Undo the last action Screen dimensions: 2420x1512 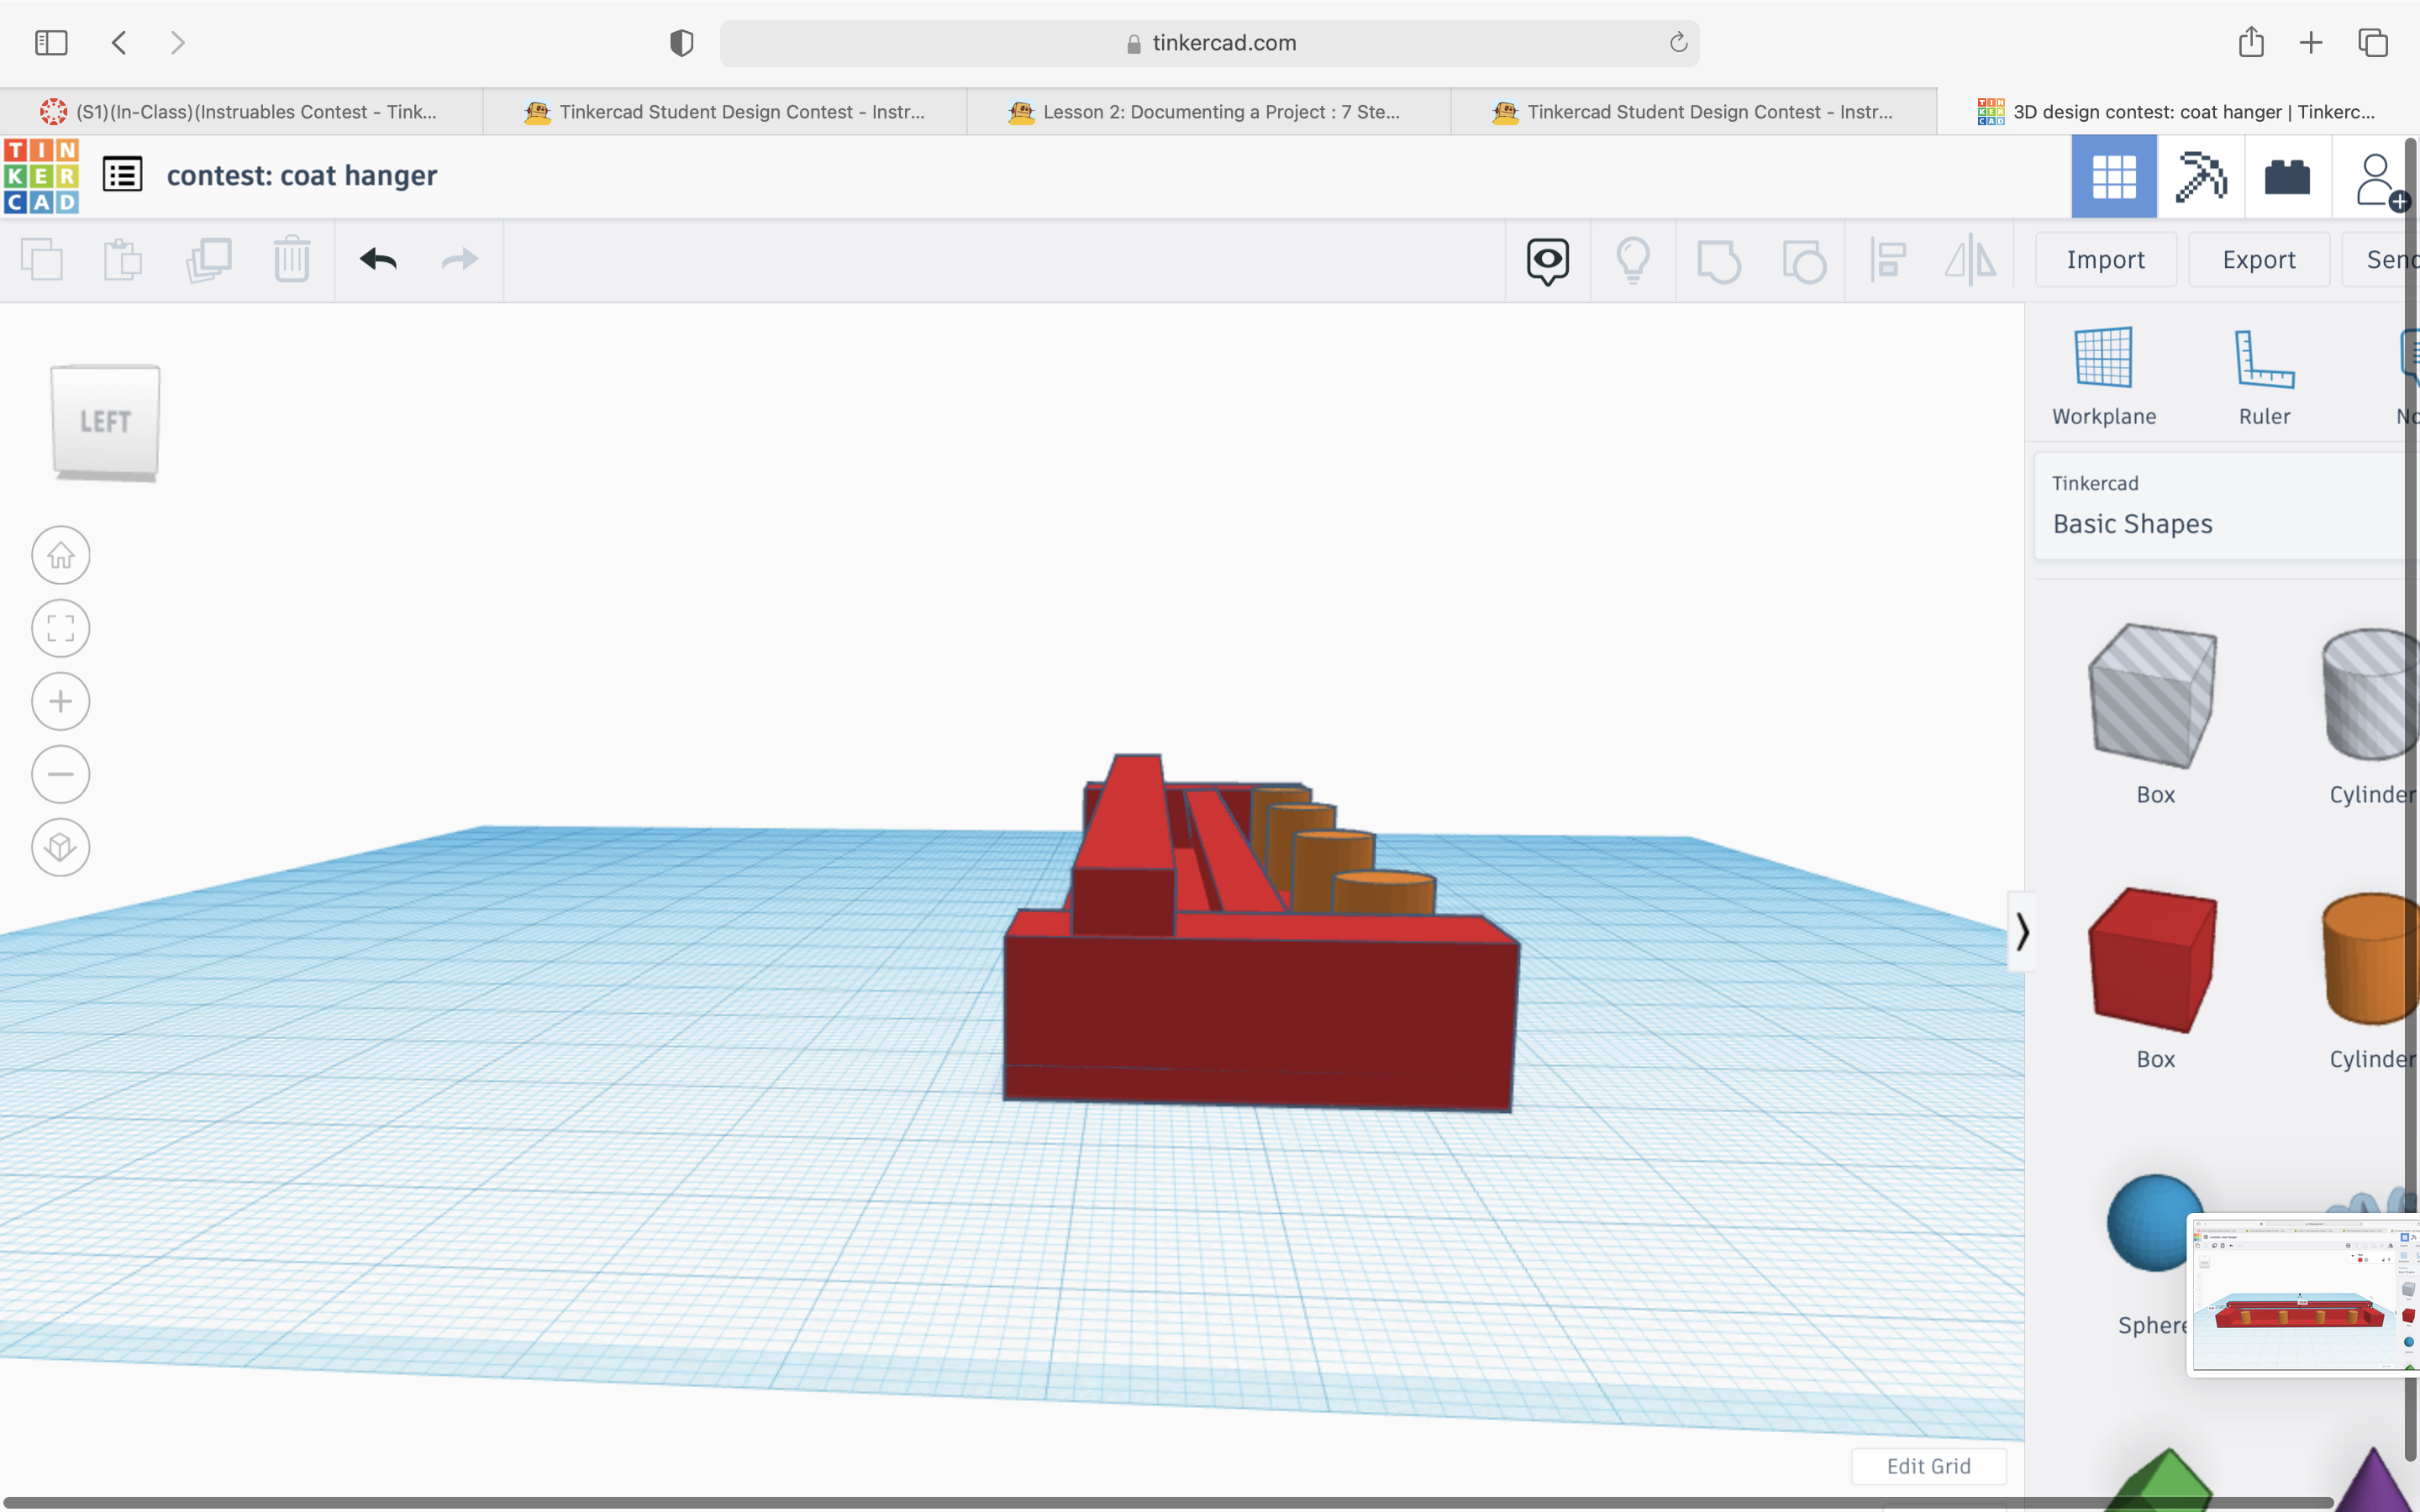pyautogui.click(x=378, y=260)
